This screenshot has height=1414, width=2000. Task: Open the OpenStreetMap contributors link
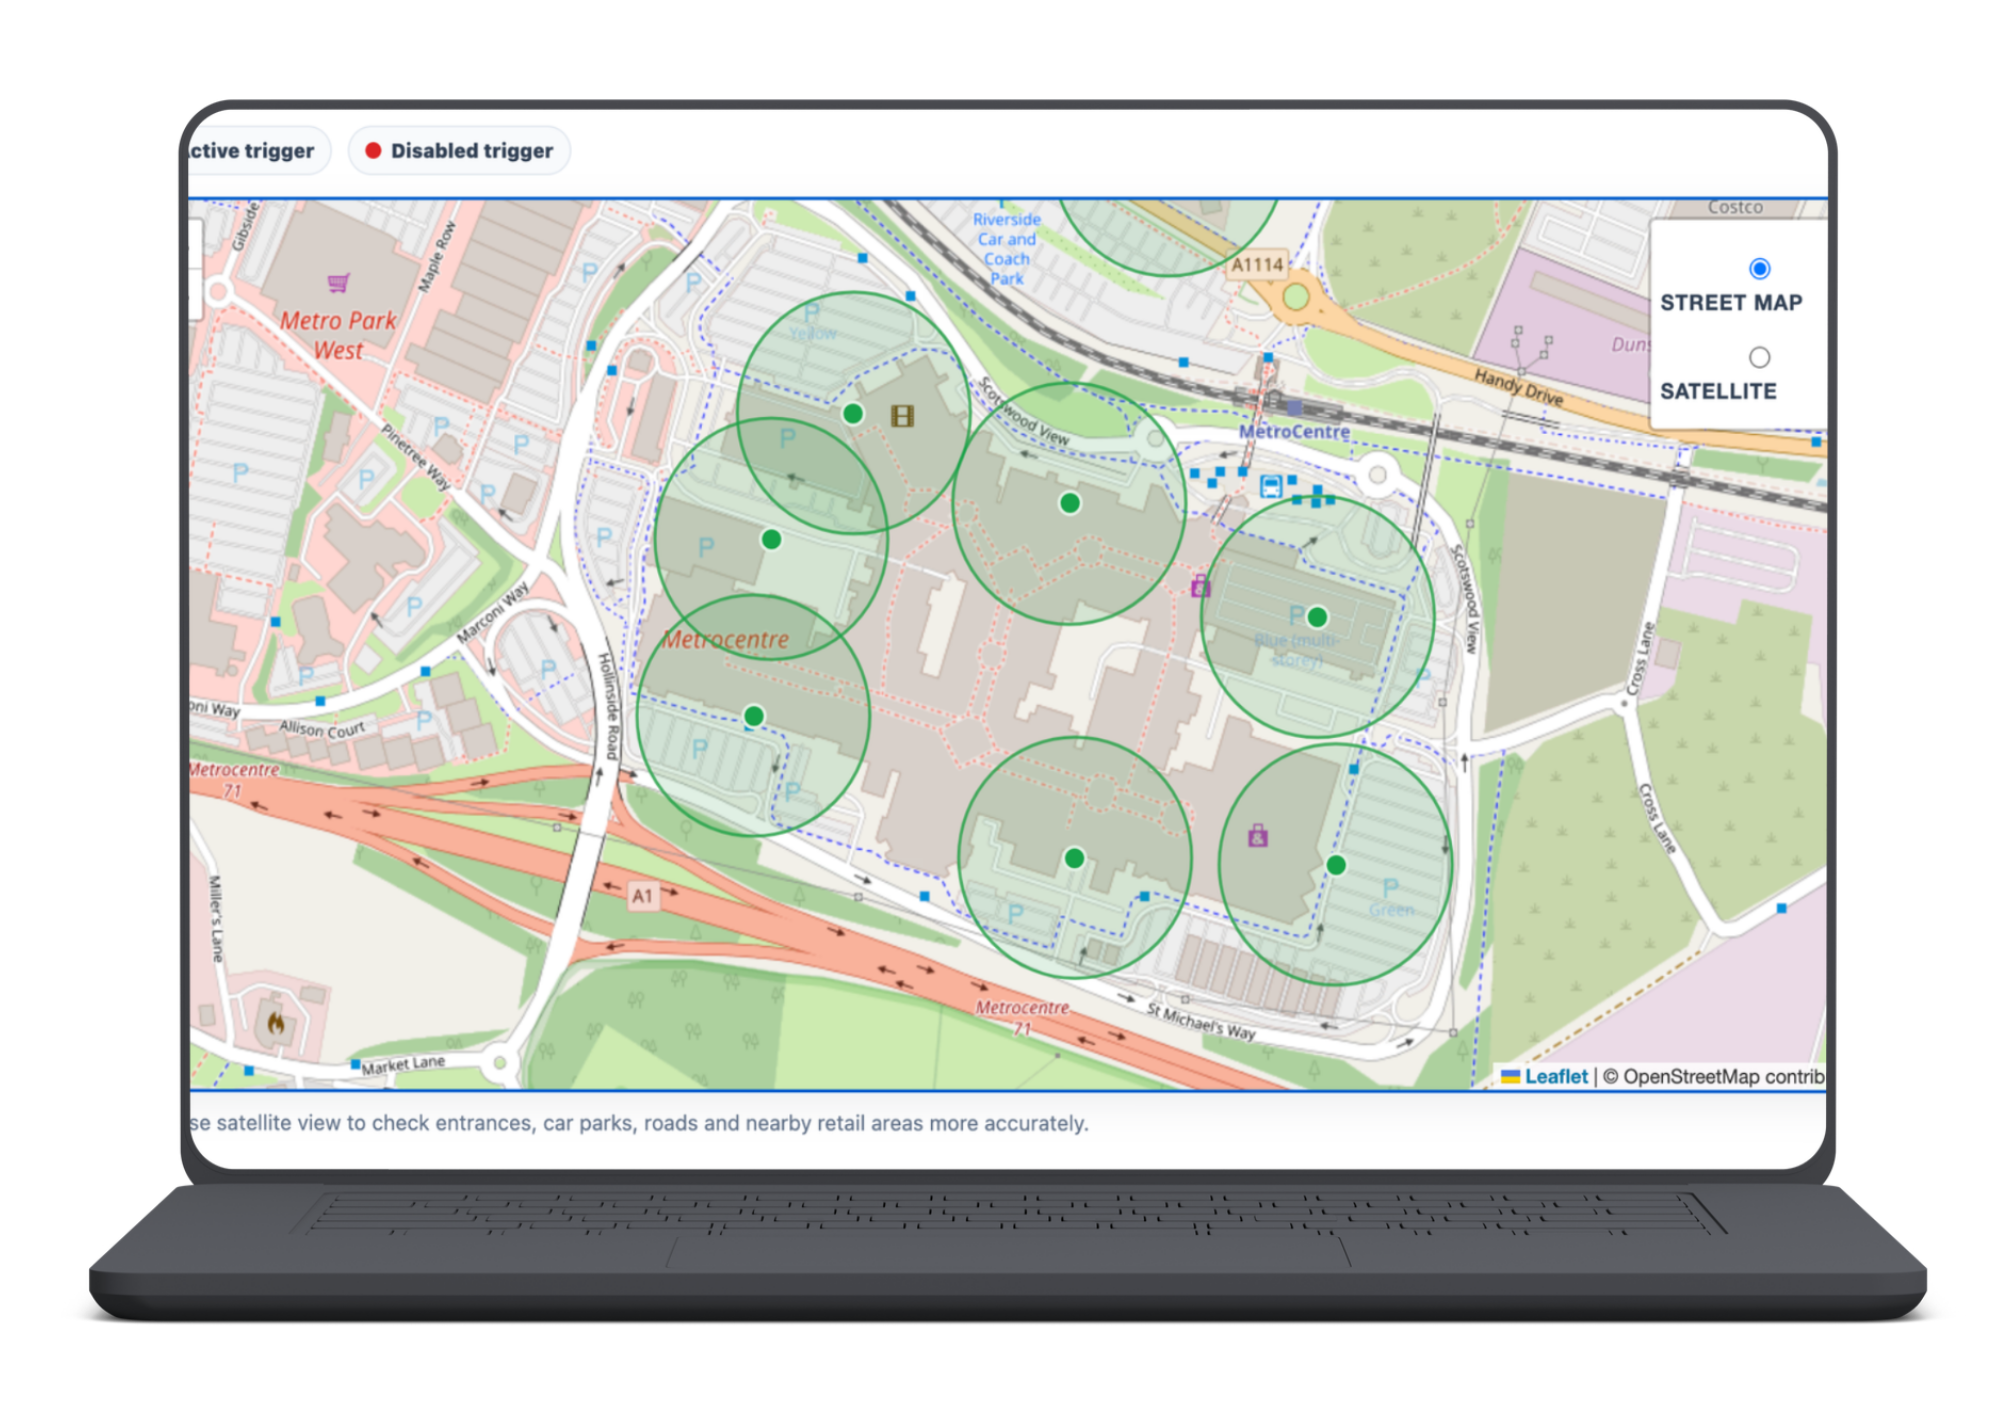pos(1724,1077)
